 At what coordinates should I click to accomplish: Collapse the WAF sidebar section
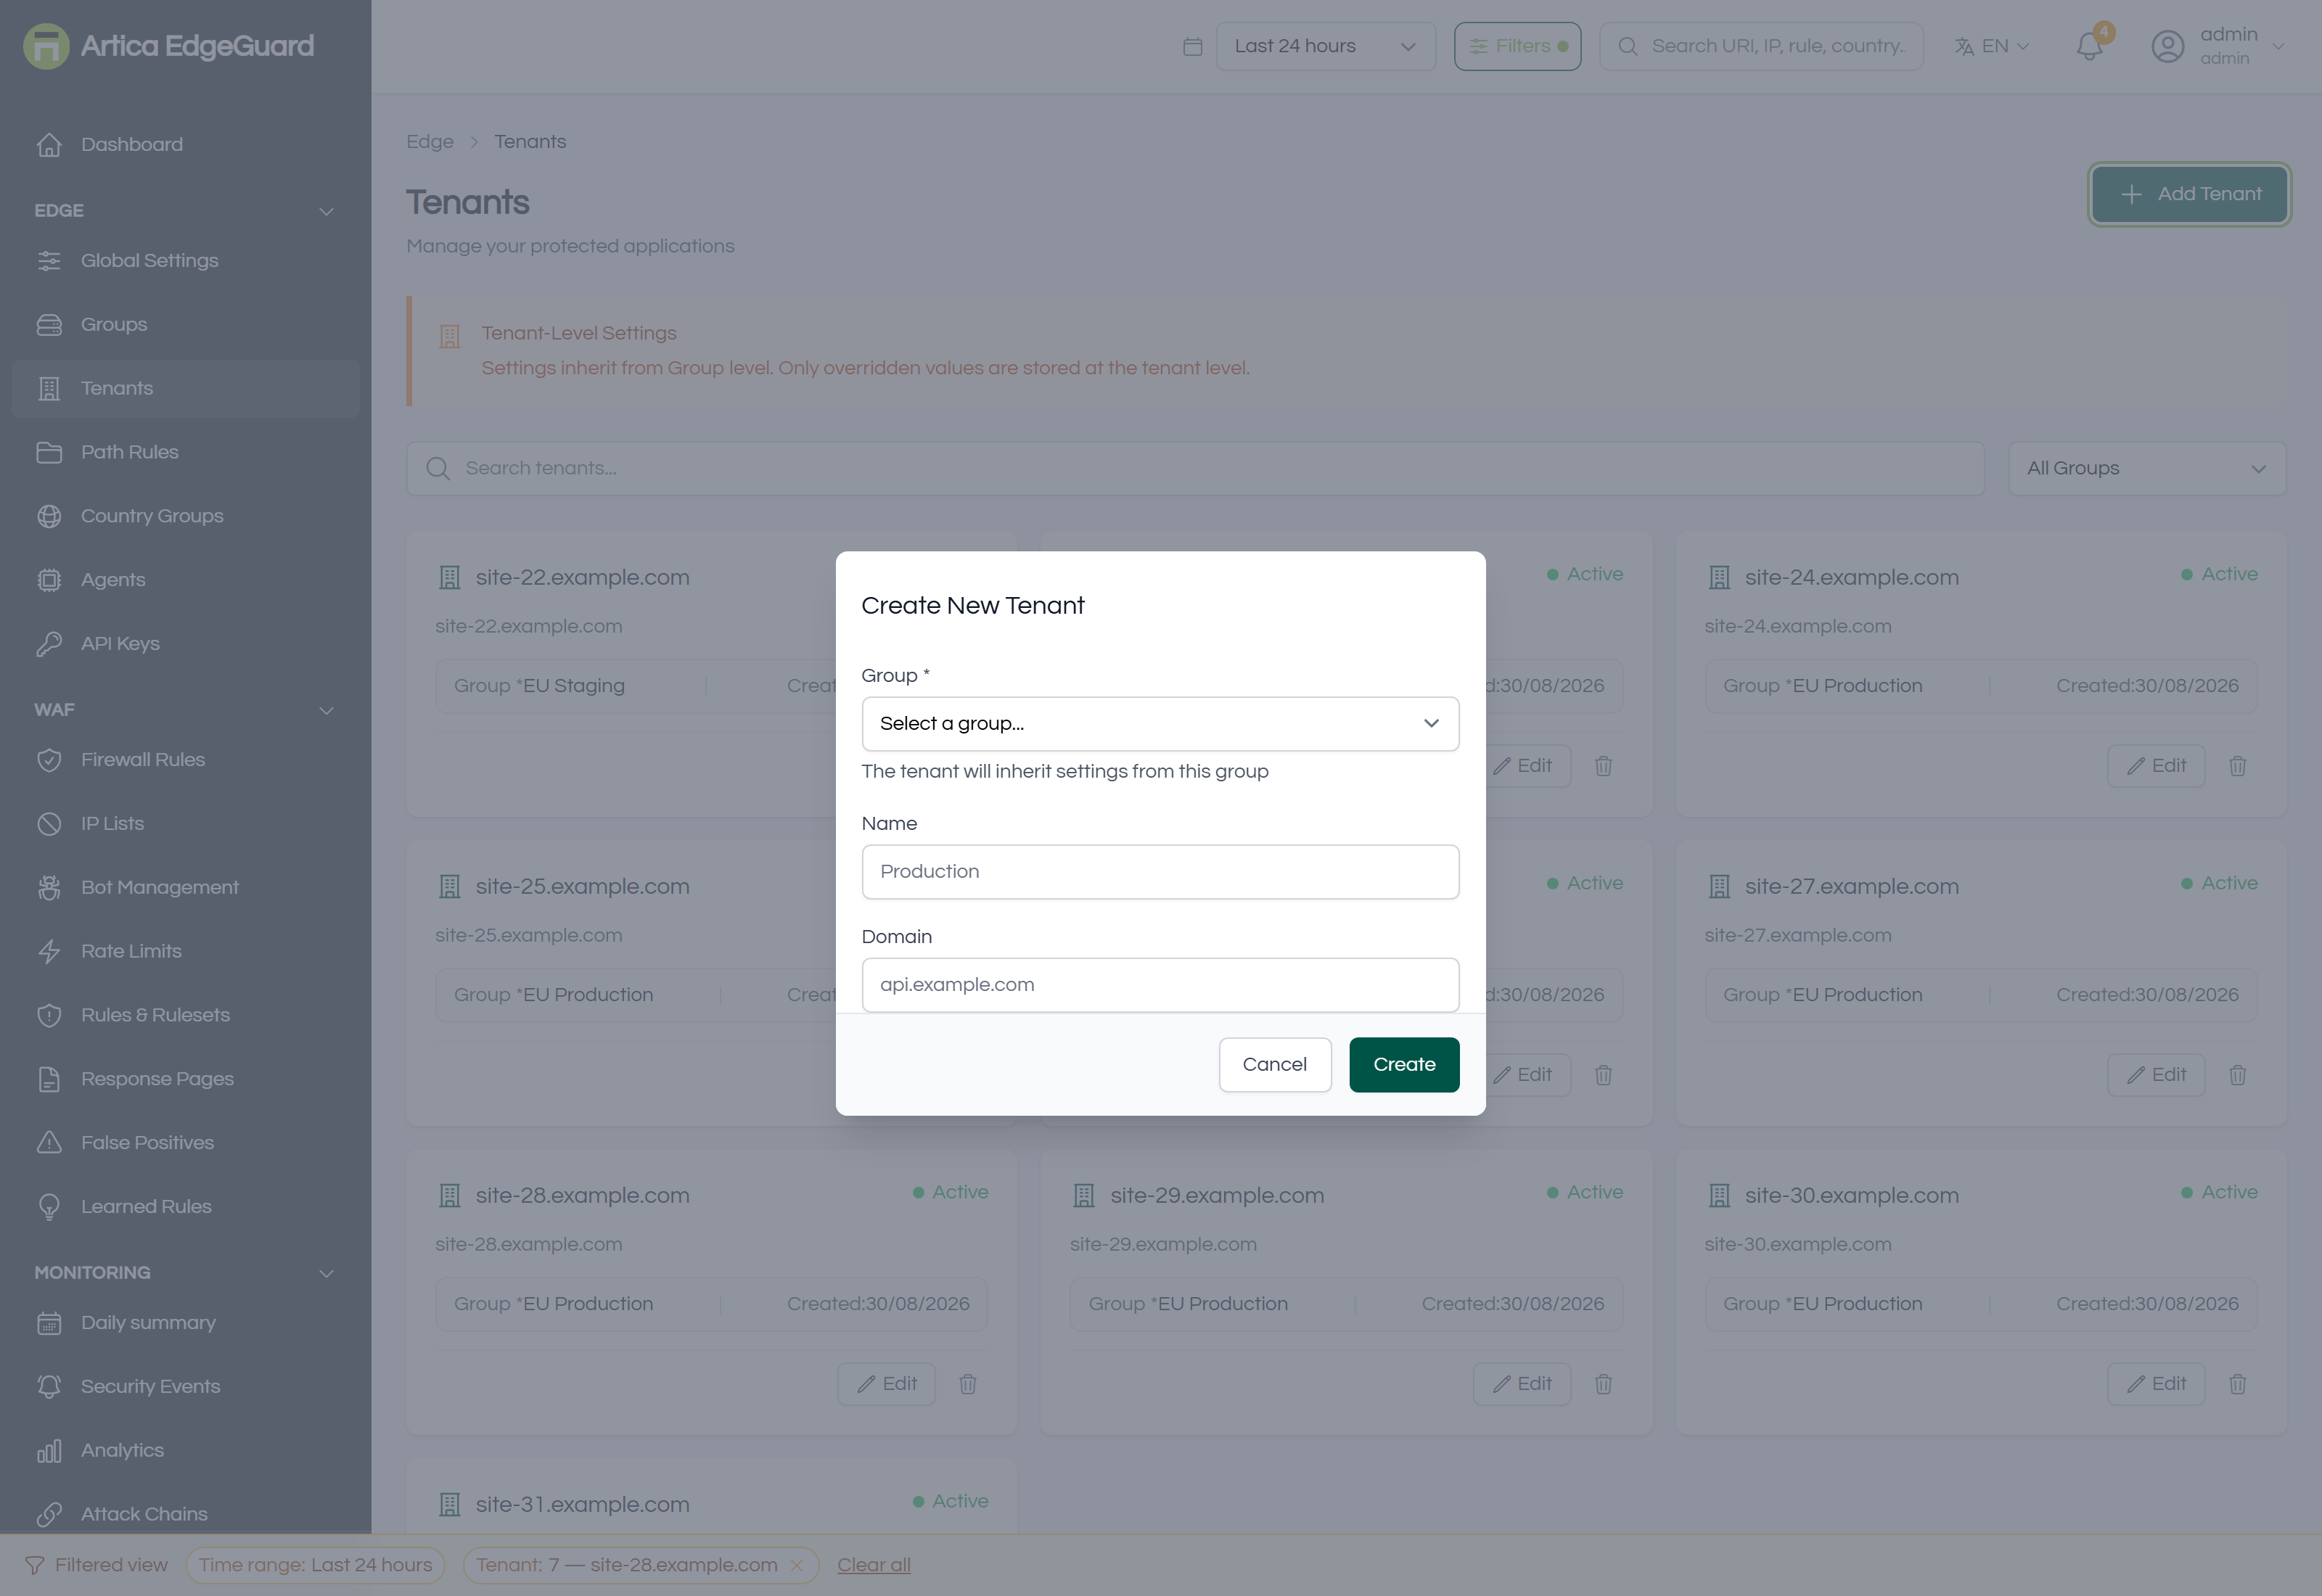click(x=326, y=710)
